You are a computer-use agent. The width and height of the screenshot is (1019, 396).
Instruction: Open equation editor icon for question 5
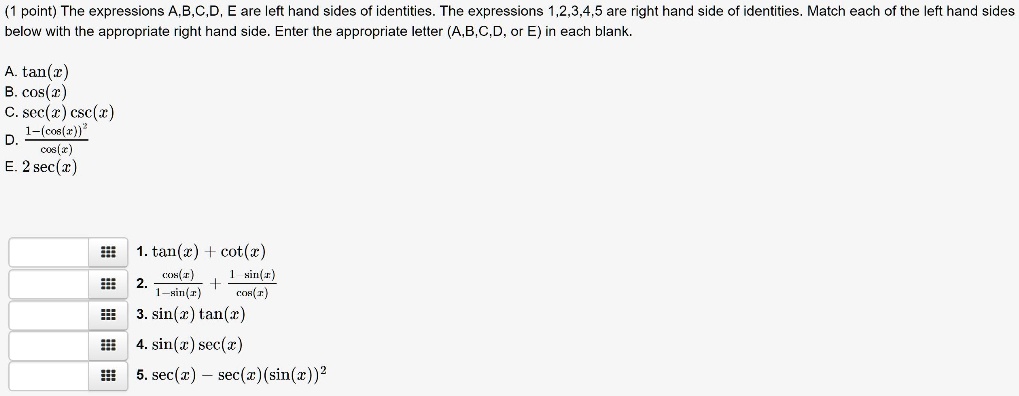click(x=109, y=376)
